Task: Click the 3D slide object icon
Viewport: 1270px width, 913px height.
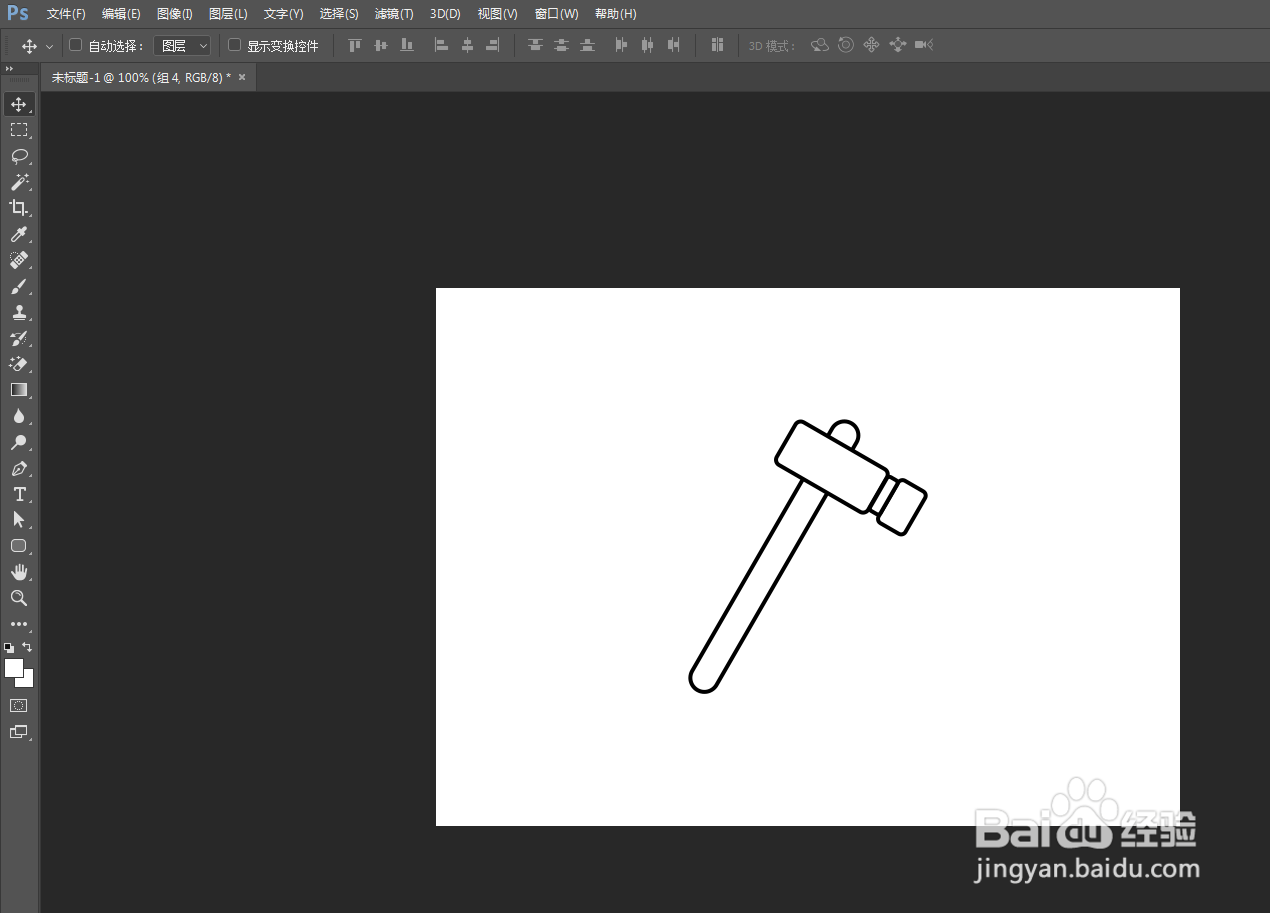Action: pos(897,45)
